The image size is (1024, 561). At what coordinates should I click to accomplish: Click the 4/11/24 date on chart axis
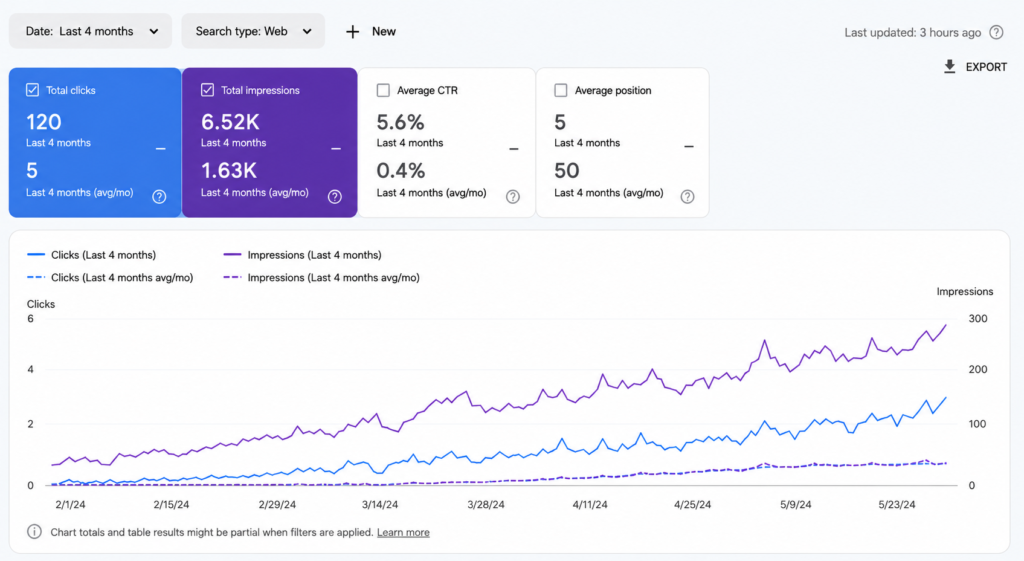pyautogui.click(x=590, y=505)
